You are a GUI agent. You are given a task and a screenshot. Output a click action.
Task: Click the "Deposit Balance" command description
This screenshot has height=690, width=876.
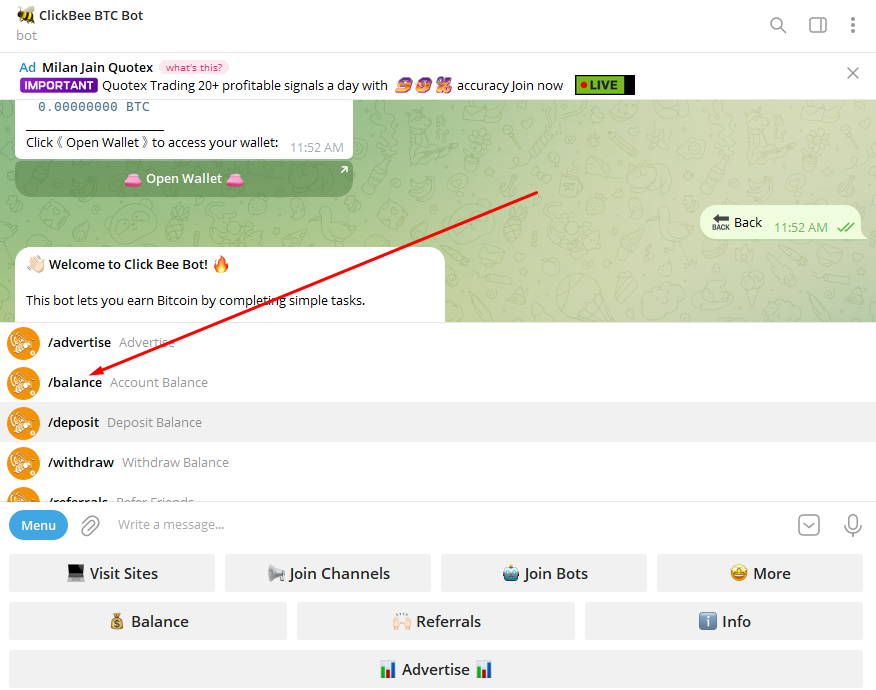(x=154, y=422)
